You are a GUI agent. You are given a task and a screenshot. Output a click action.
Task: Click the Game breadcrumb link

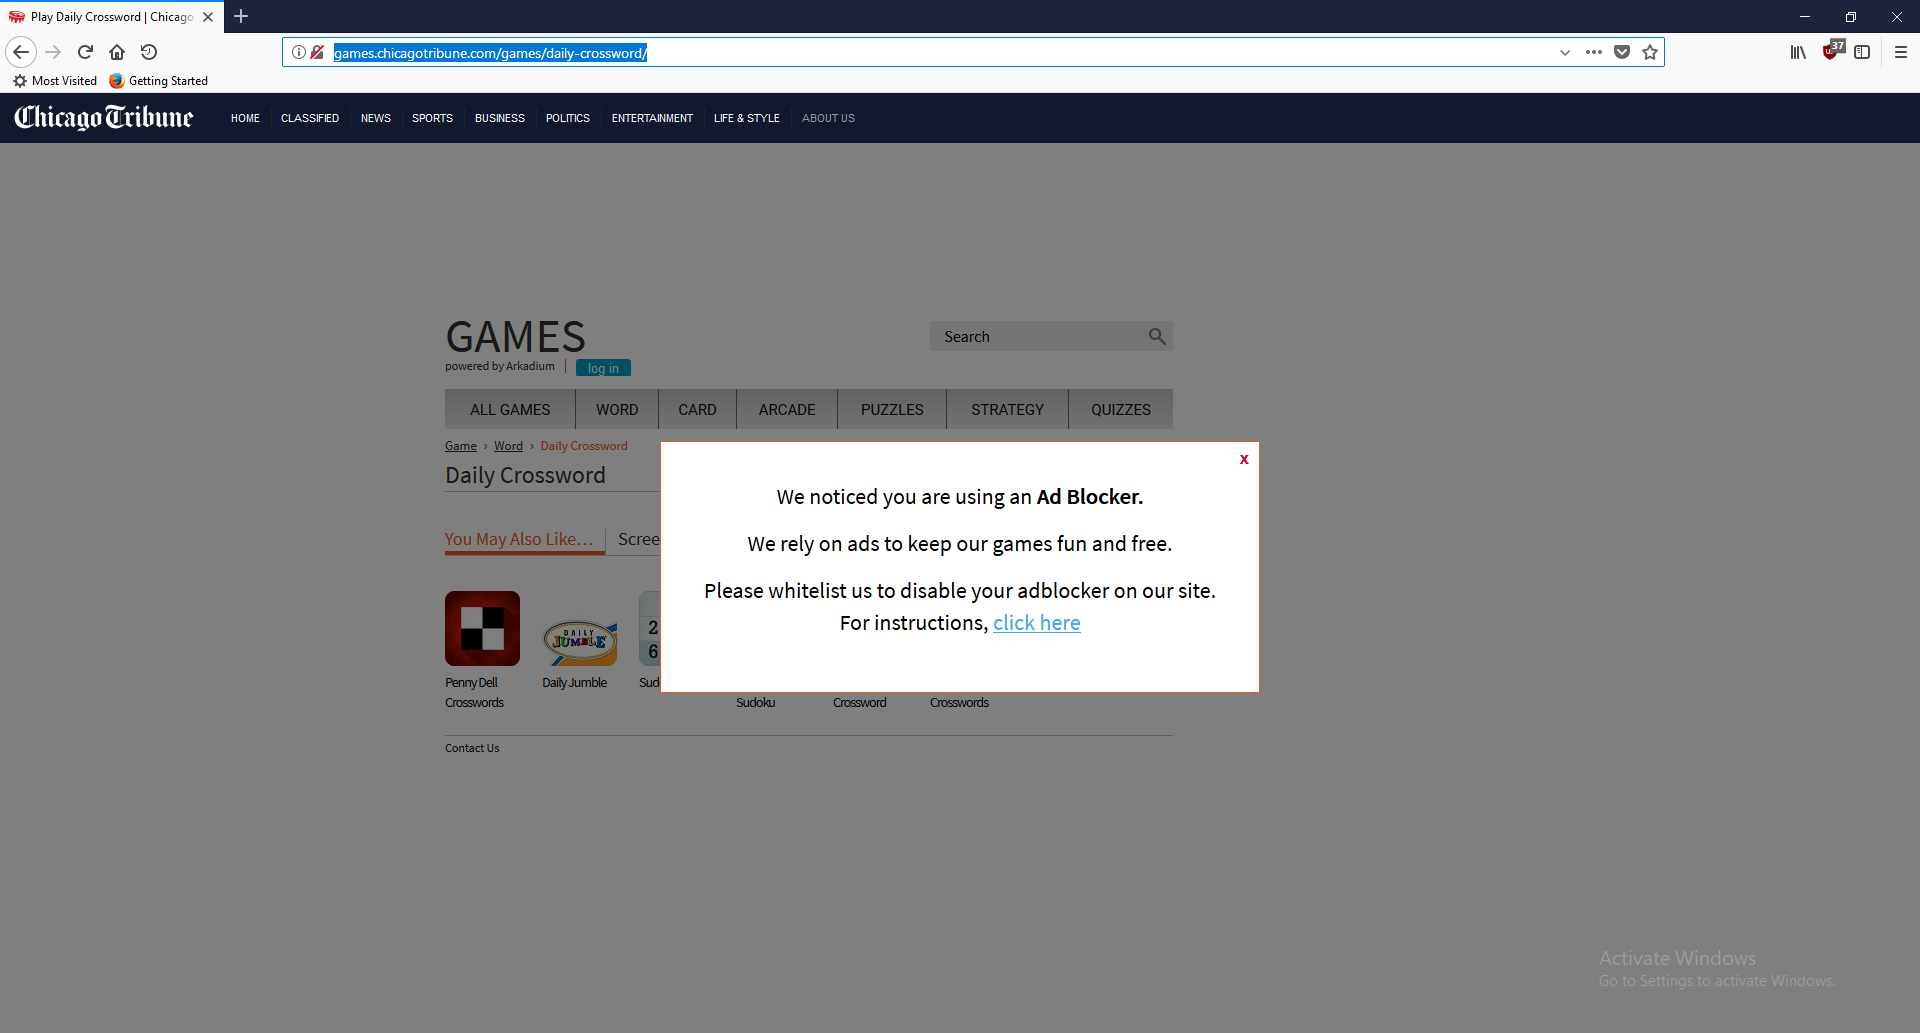point(461,446)
